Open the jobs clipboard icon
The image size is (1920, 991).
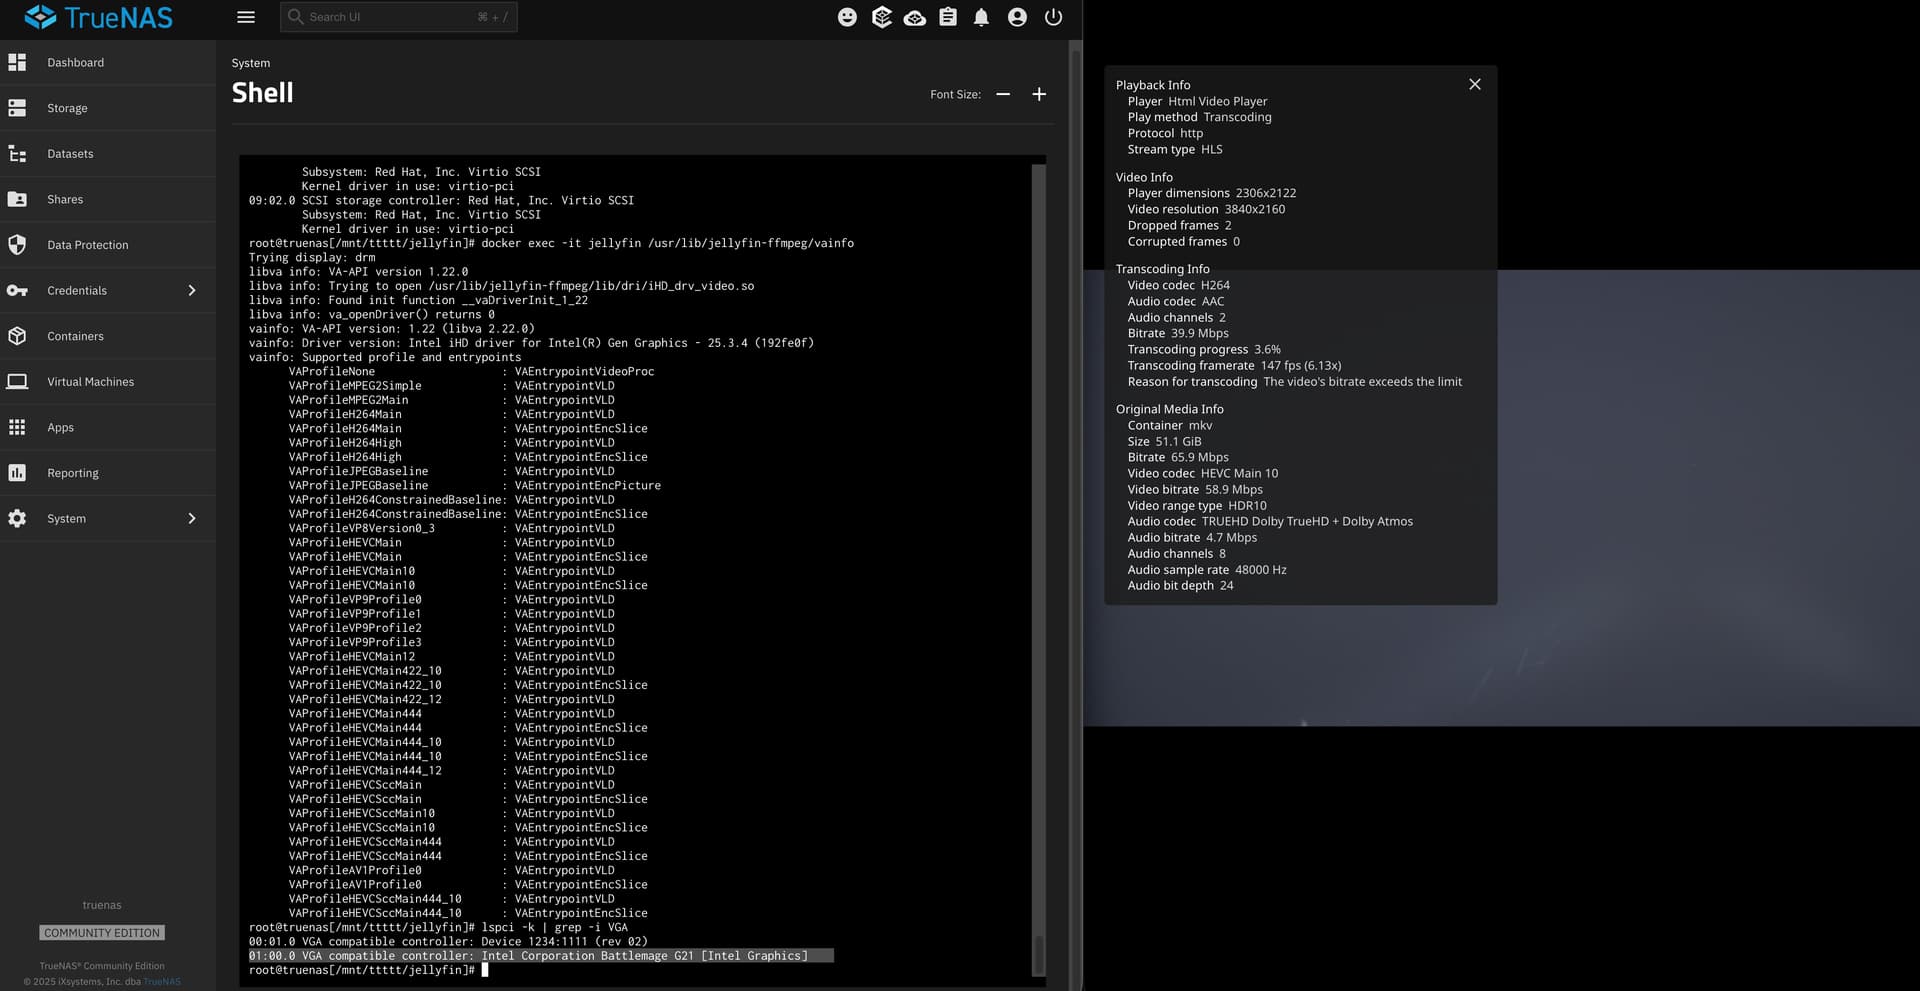(x=948, y=17)
